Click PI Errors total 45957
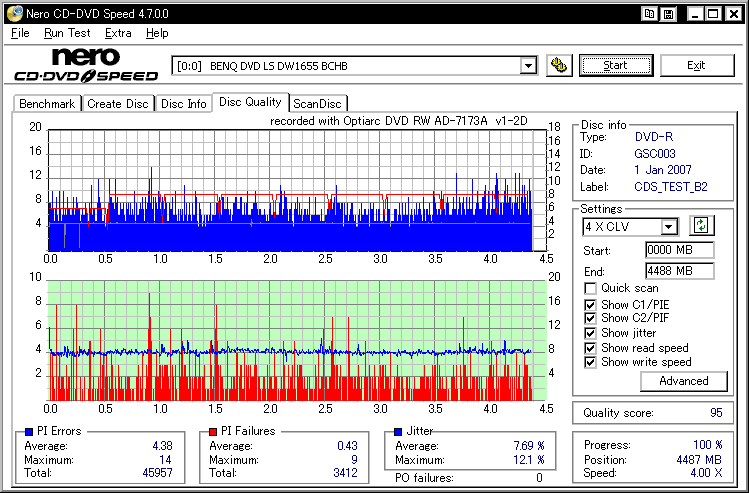Viewport: 749px width, 493px height. [157, 473]
